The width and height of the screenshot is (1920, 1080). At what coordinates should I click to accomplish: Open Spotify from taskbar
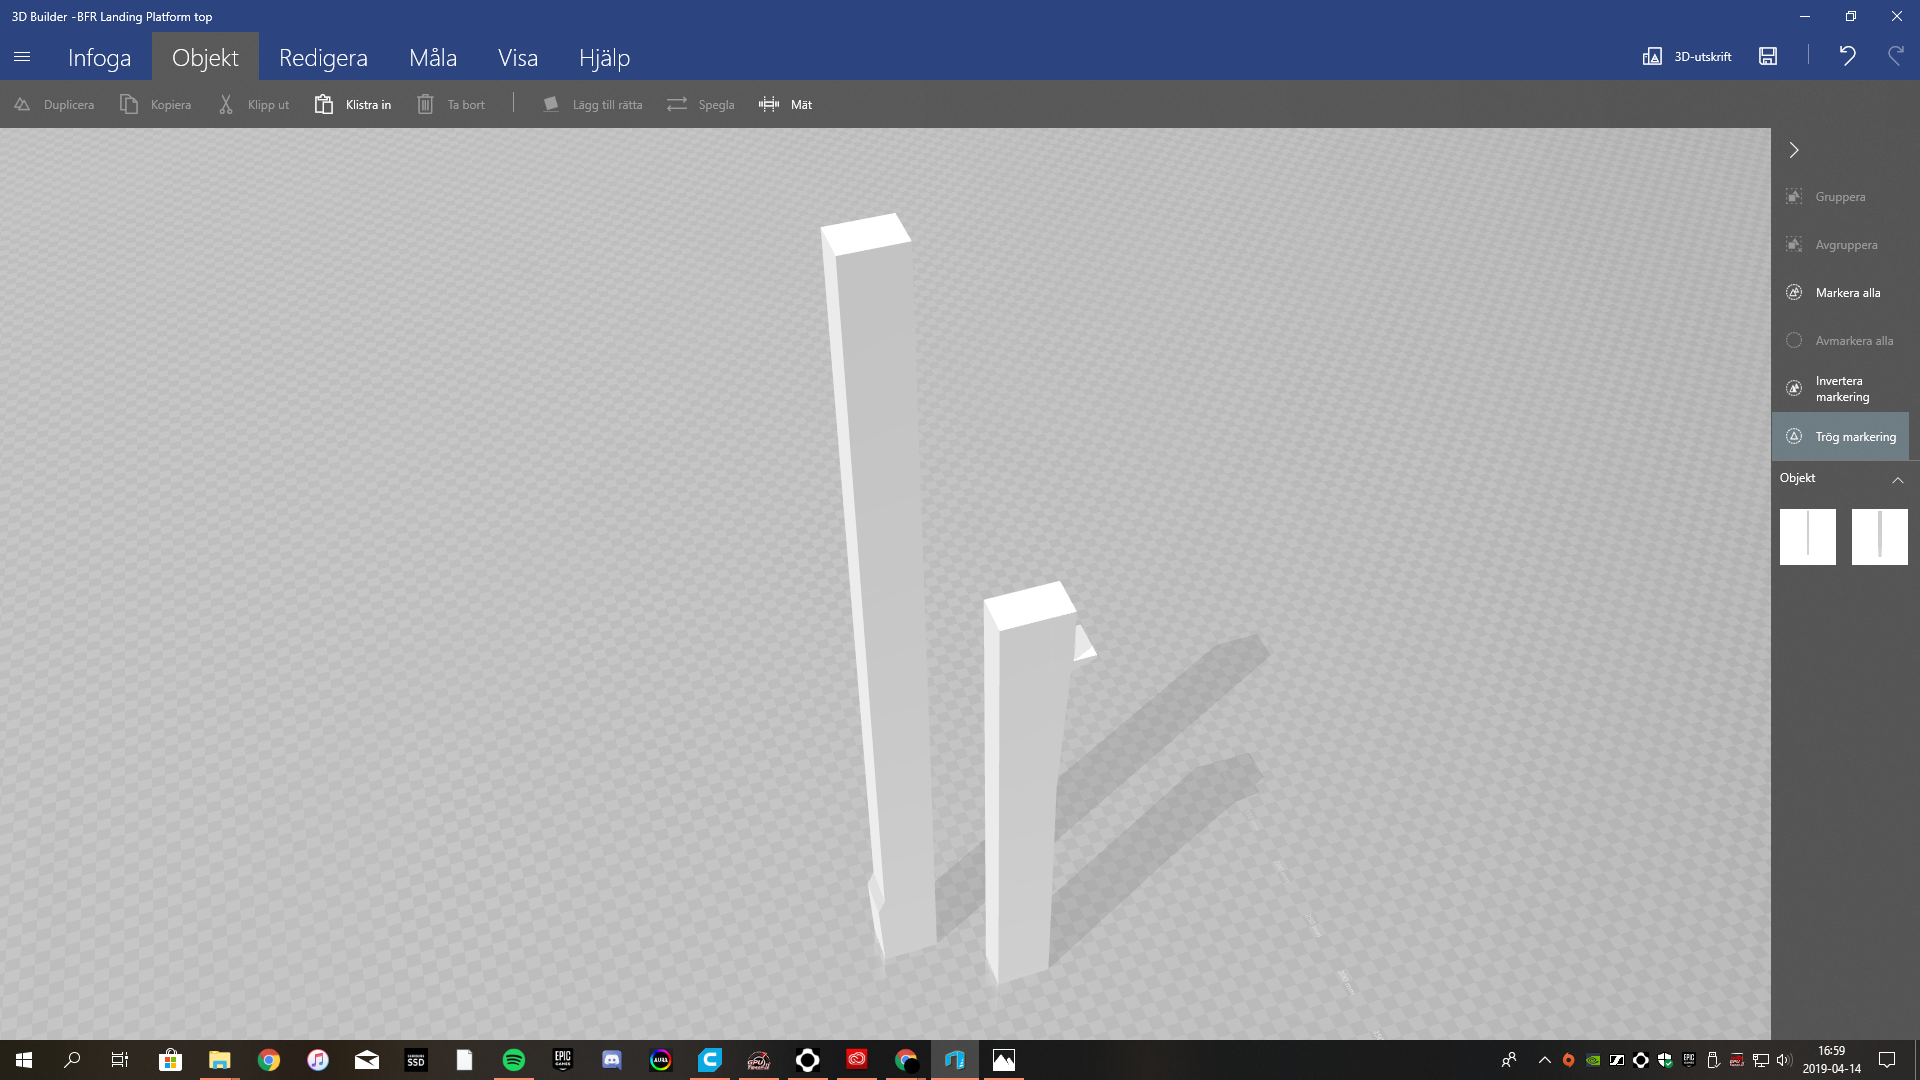point(514,1060)
